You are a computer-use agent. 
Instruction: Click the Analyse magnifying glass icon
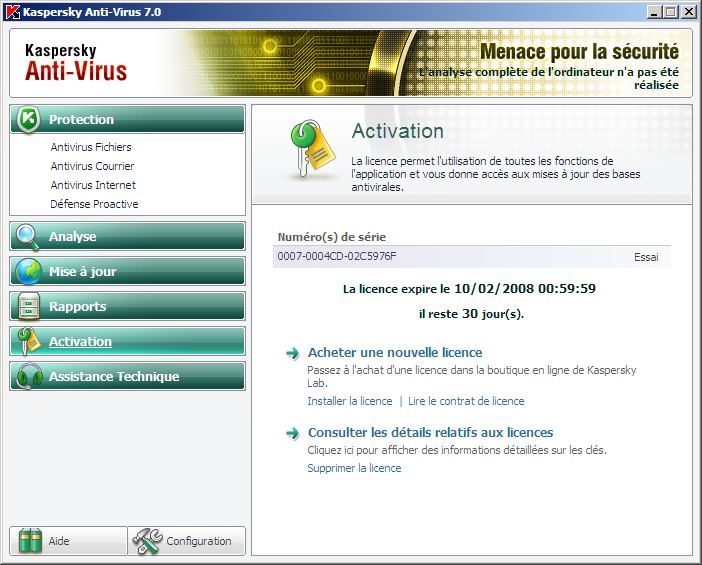pos(29,237)
